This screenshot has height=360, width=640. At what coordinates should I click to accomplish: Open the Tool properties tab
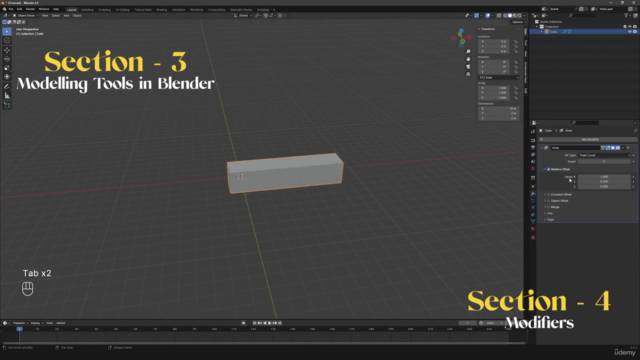533,131
